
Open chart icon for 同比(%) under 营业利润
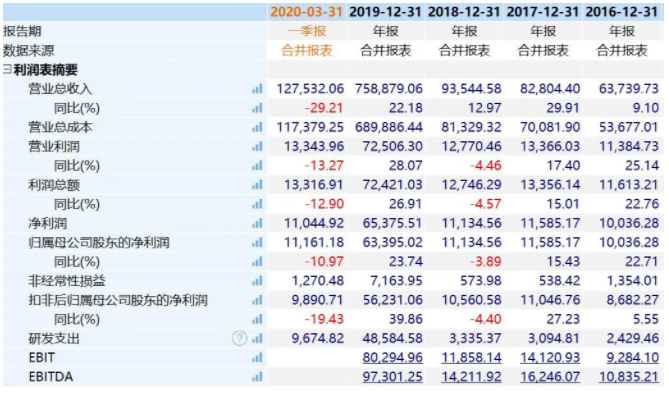pyautogui.click(x=257, y=166)
